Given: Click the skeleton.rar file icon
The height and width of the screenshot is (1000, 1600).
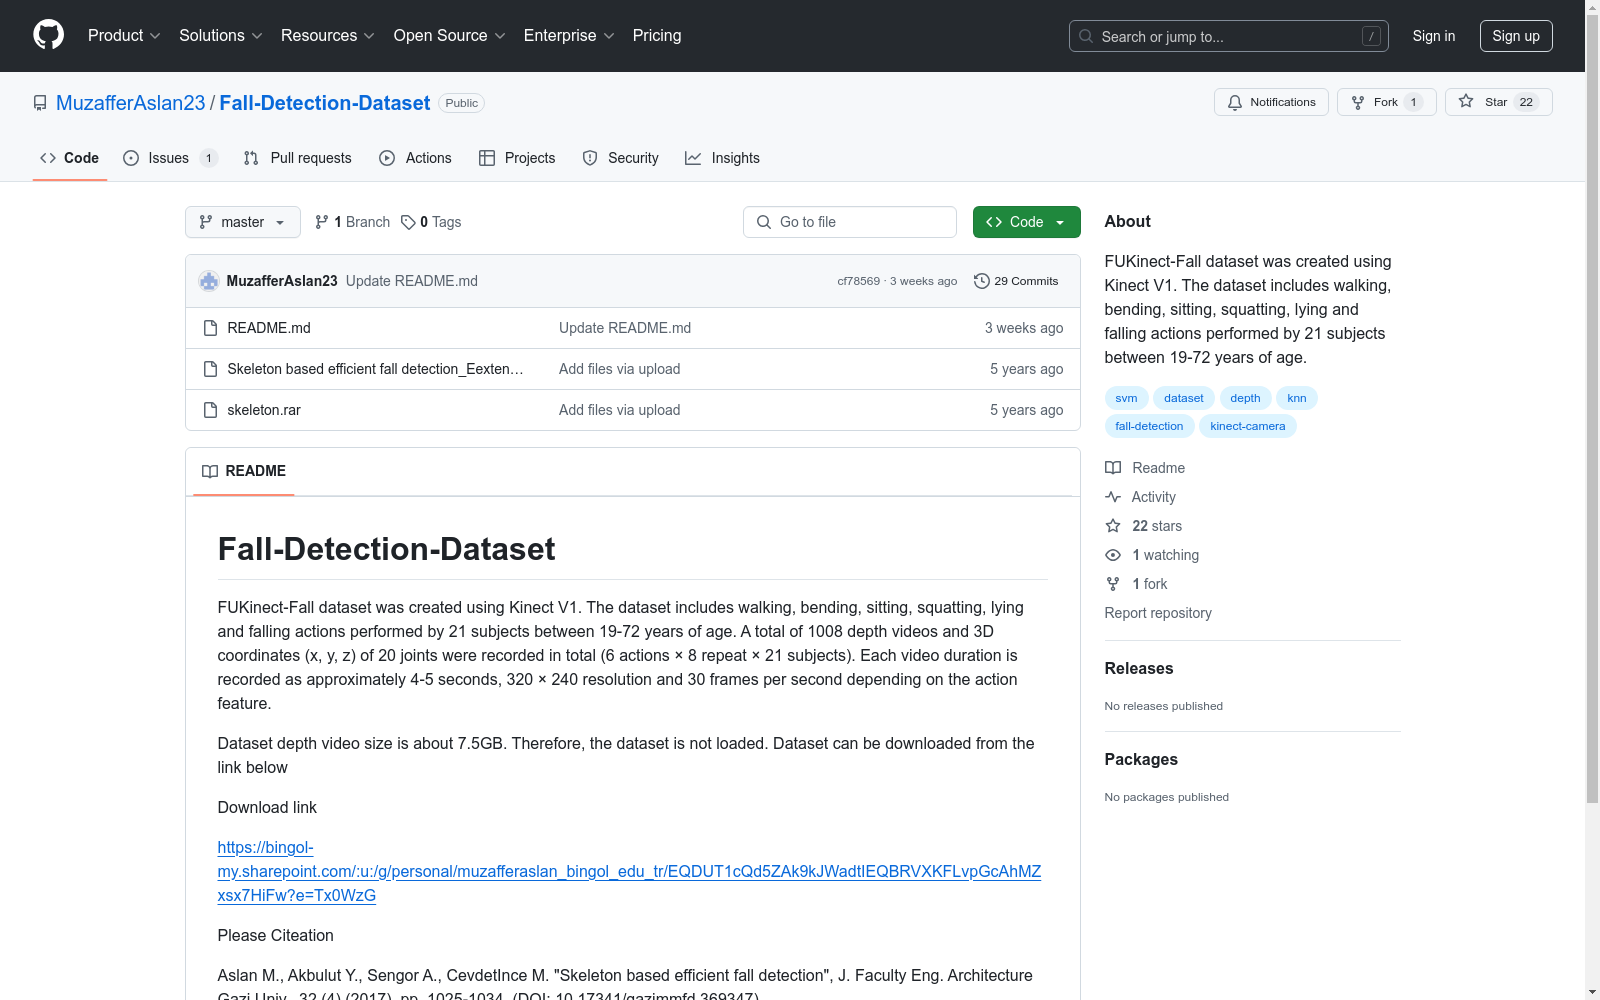Looking at the screenshot, I should [x=210, y=410].
